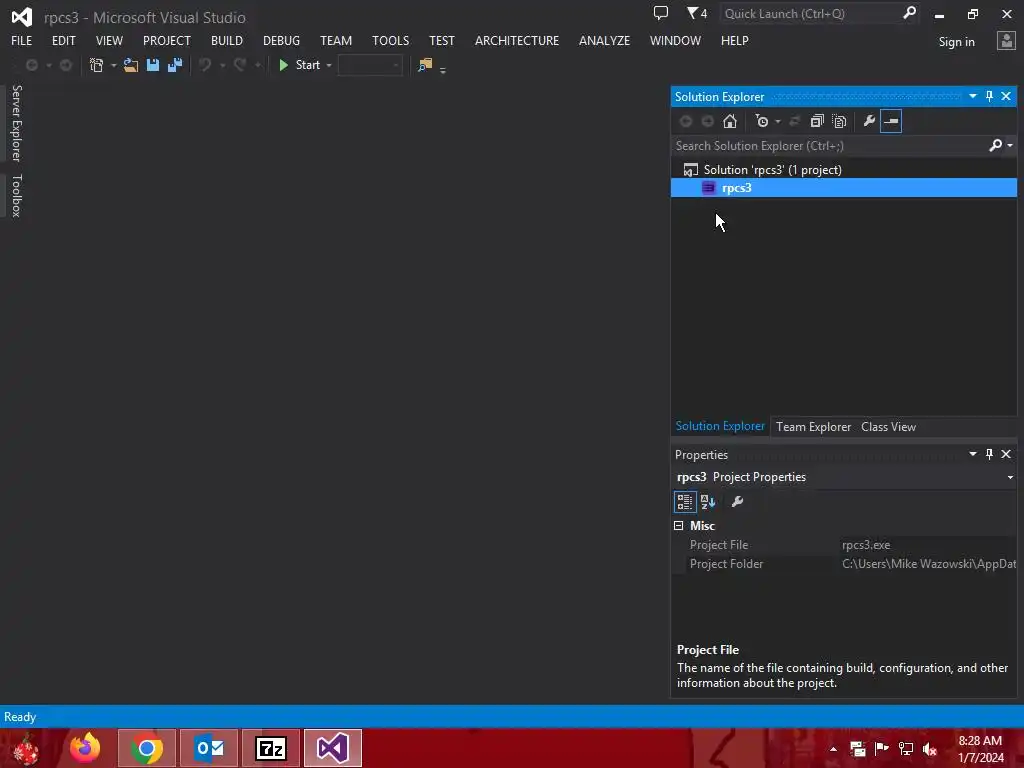The image size is (1024, 768).
Task: Toggle Preview Selected Items button
Action: [x=891, y=121]
